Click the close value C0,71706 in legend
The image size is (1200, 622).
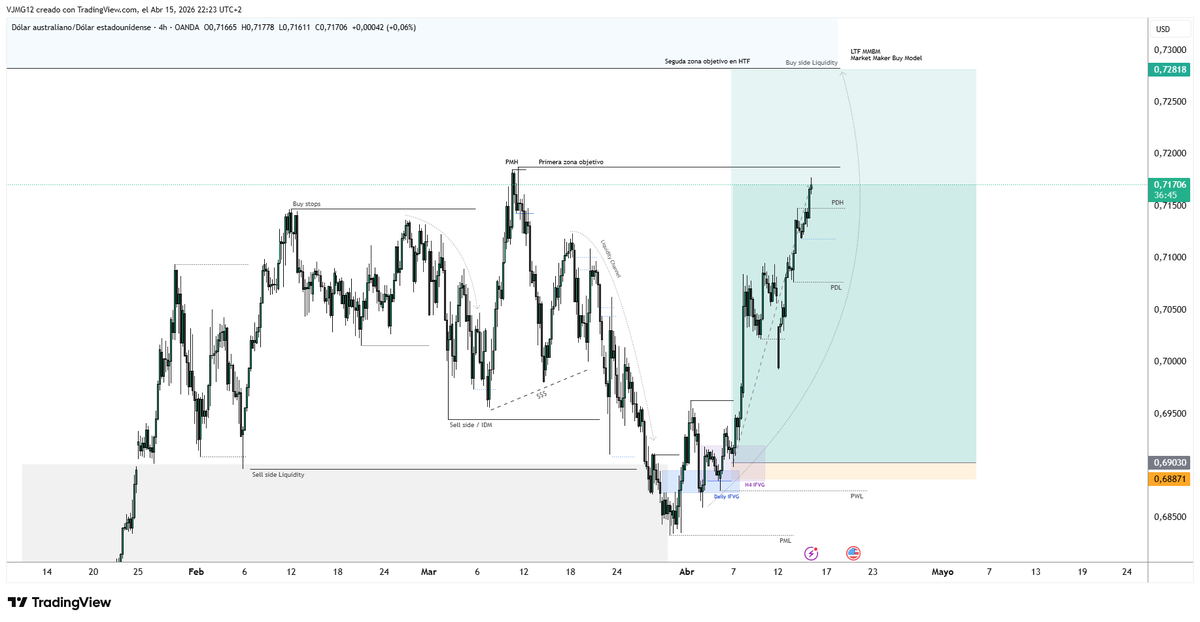[x=331, y=27]
